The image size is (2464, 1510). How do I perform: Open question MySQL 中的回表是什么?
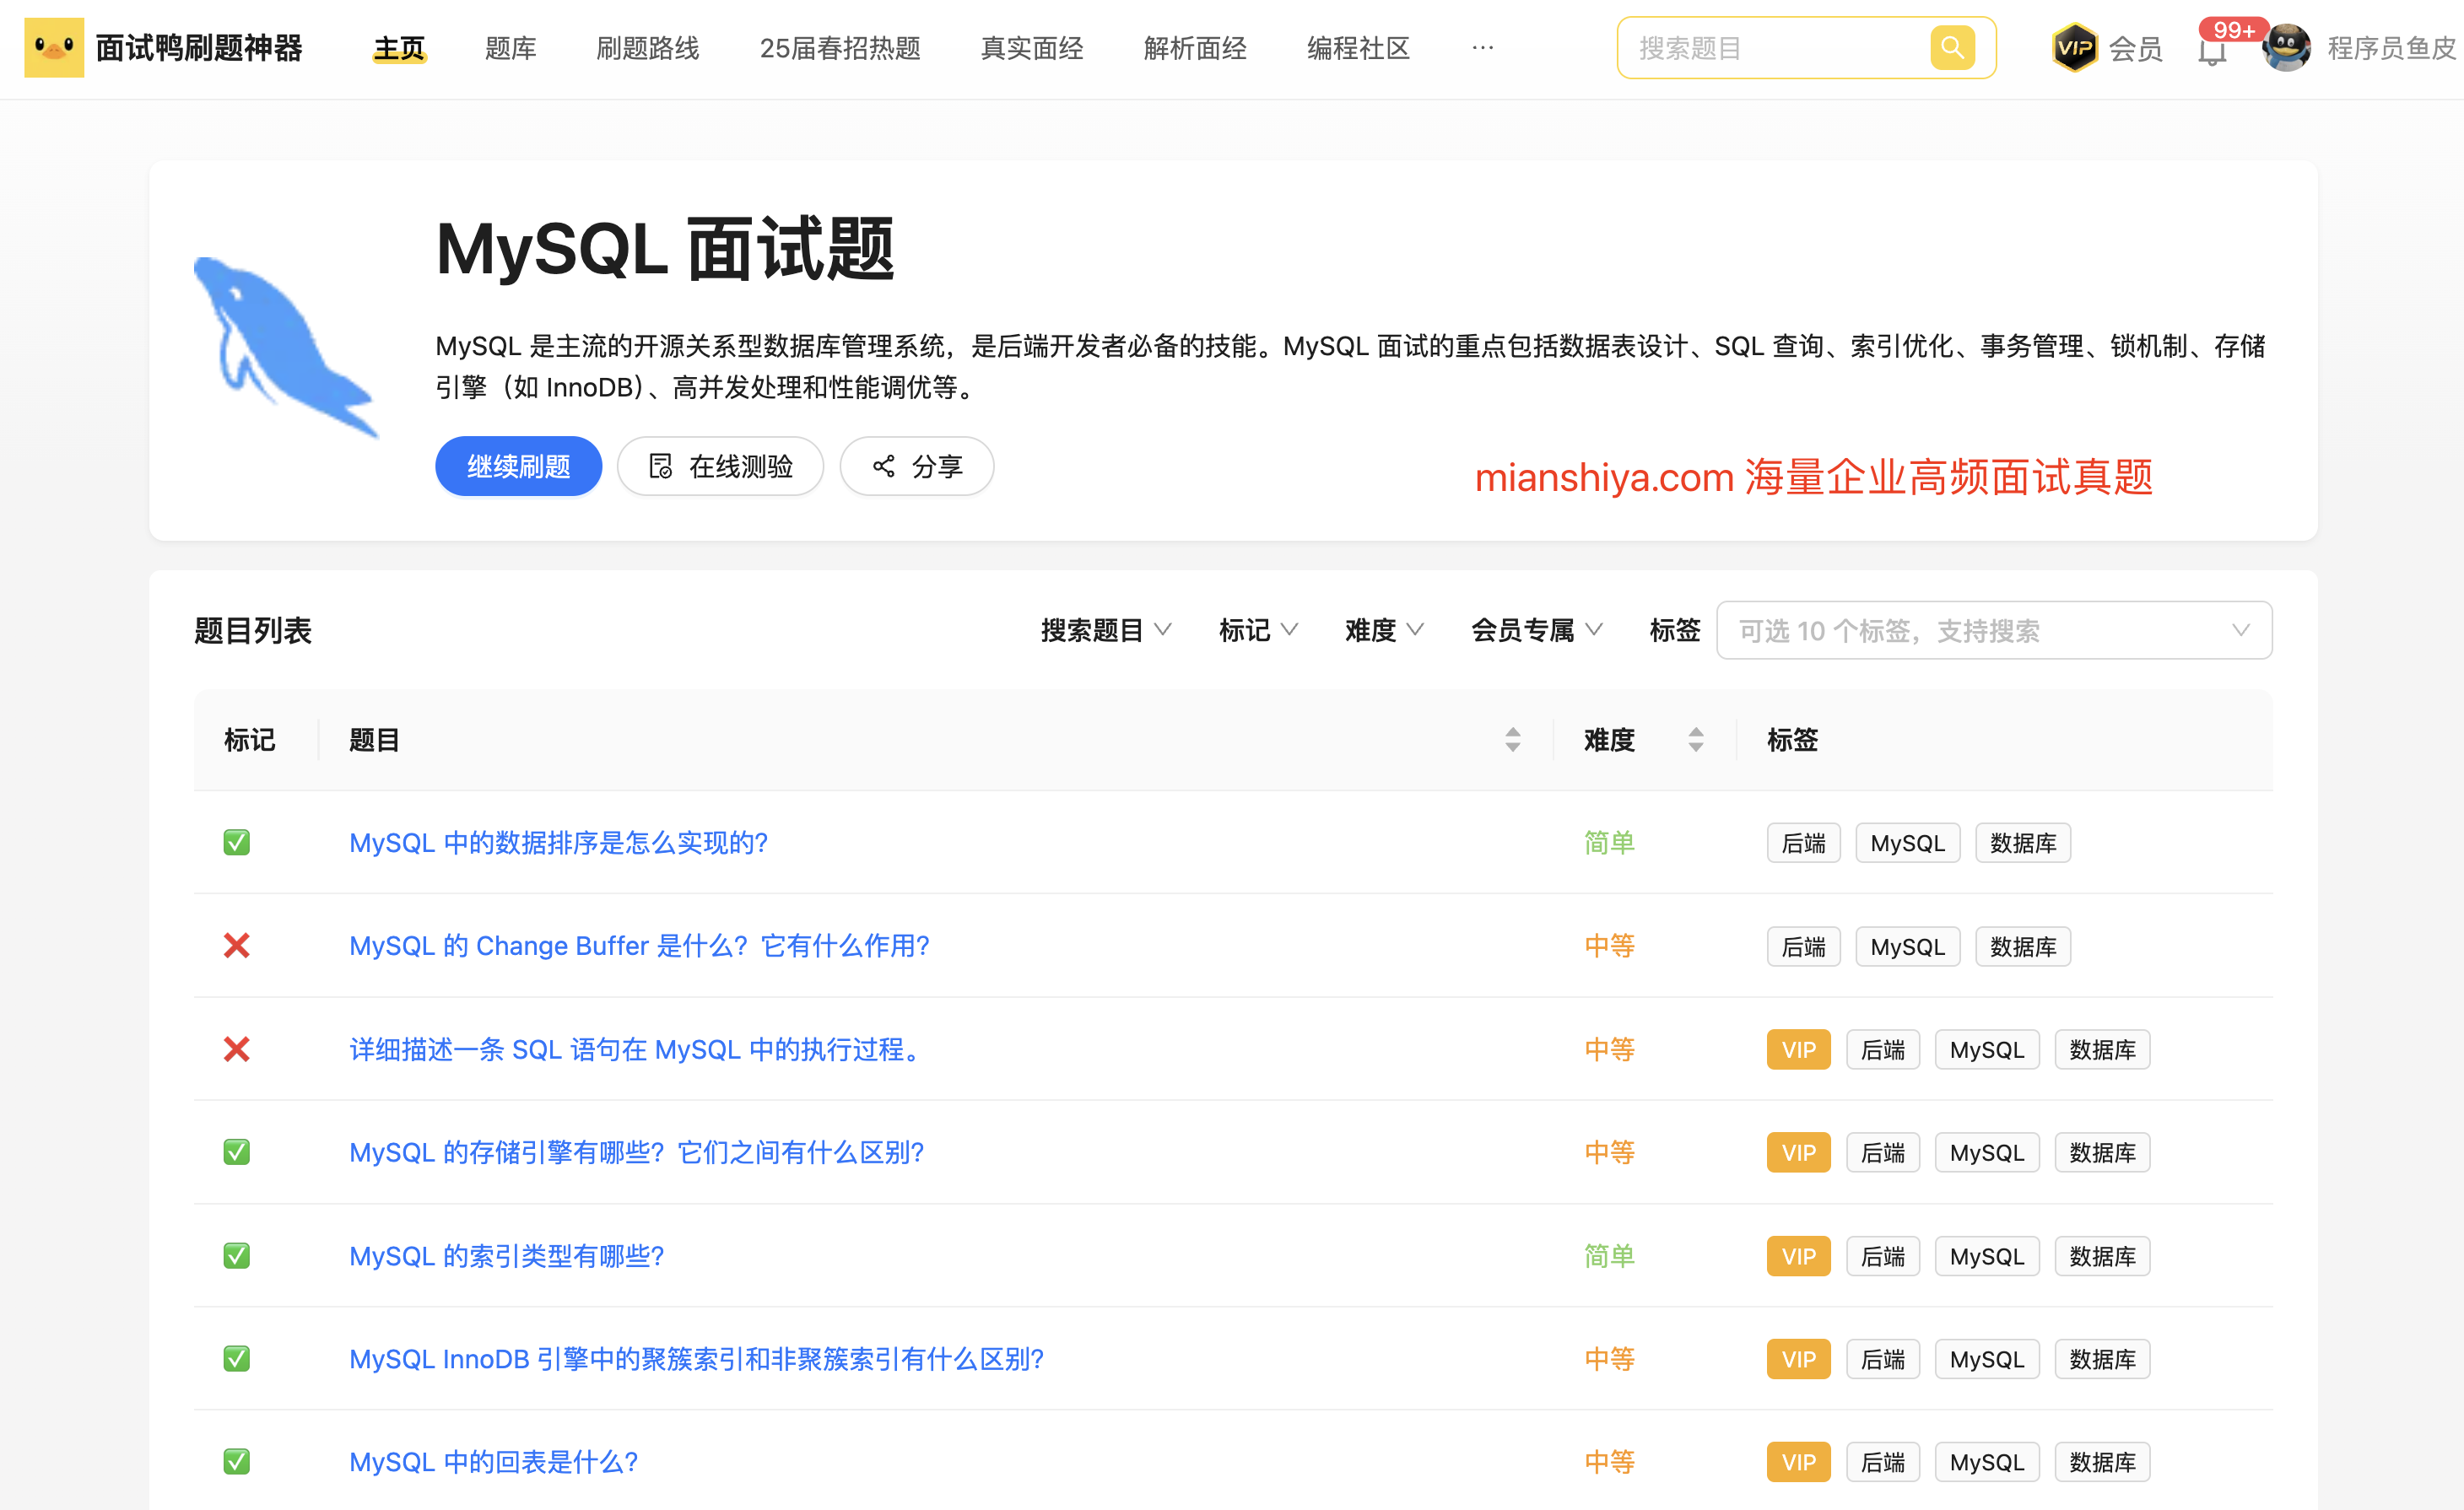pos(493,1462)
